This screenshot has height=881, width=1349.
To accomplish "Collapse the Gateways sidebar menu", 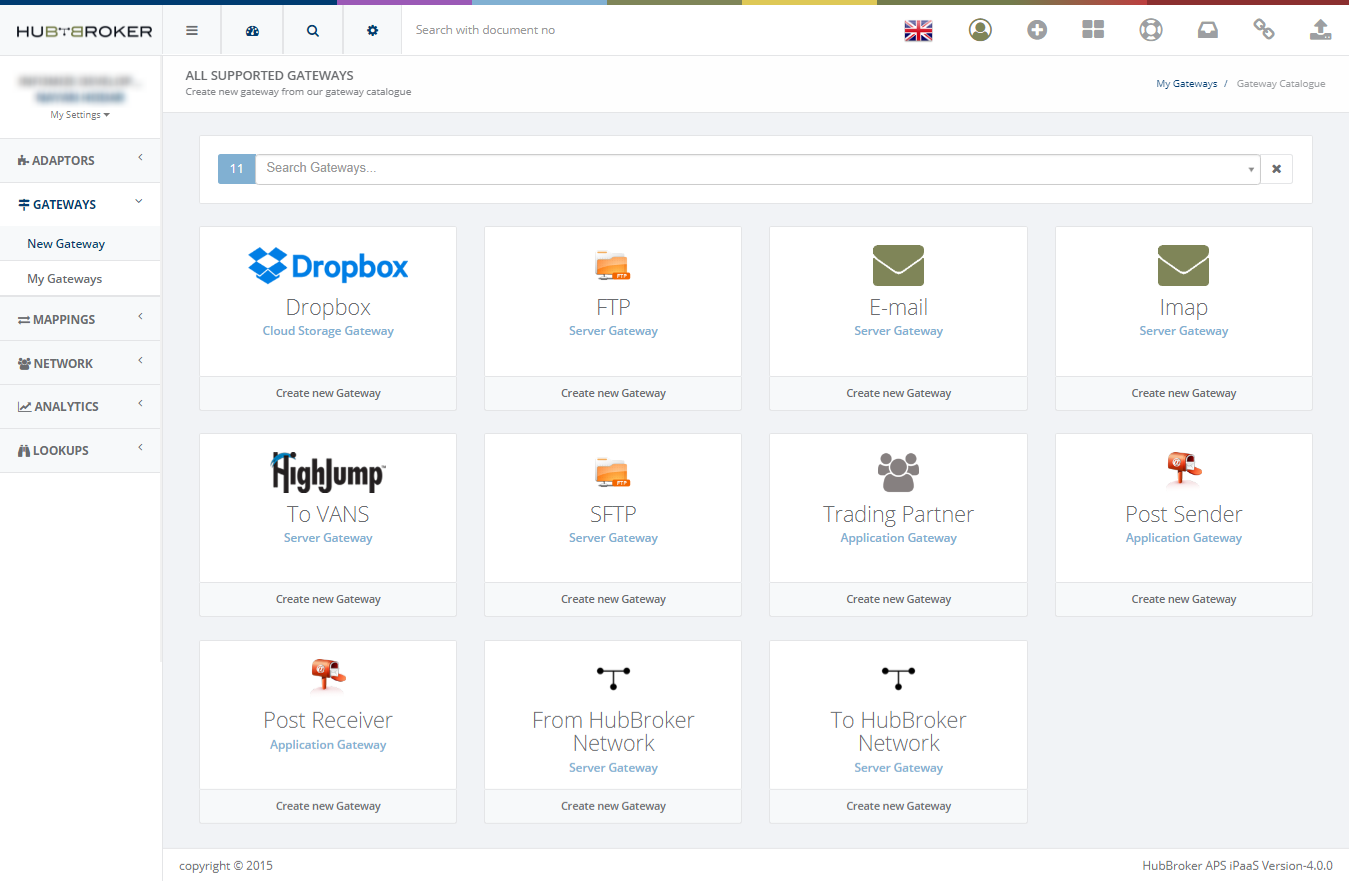I will [80, 204].
